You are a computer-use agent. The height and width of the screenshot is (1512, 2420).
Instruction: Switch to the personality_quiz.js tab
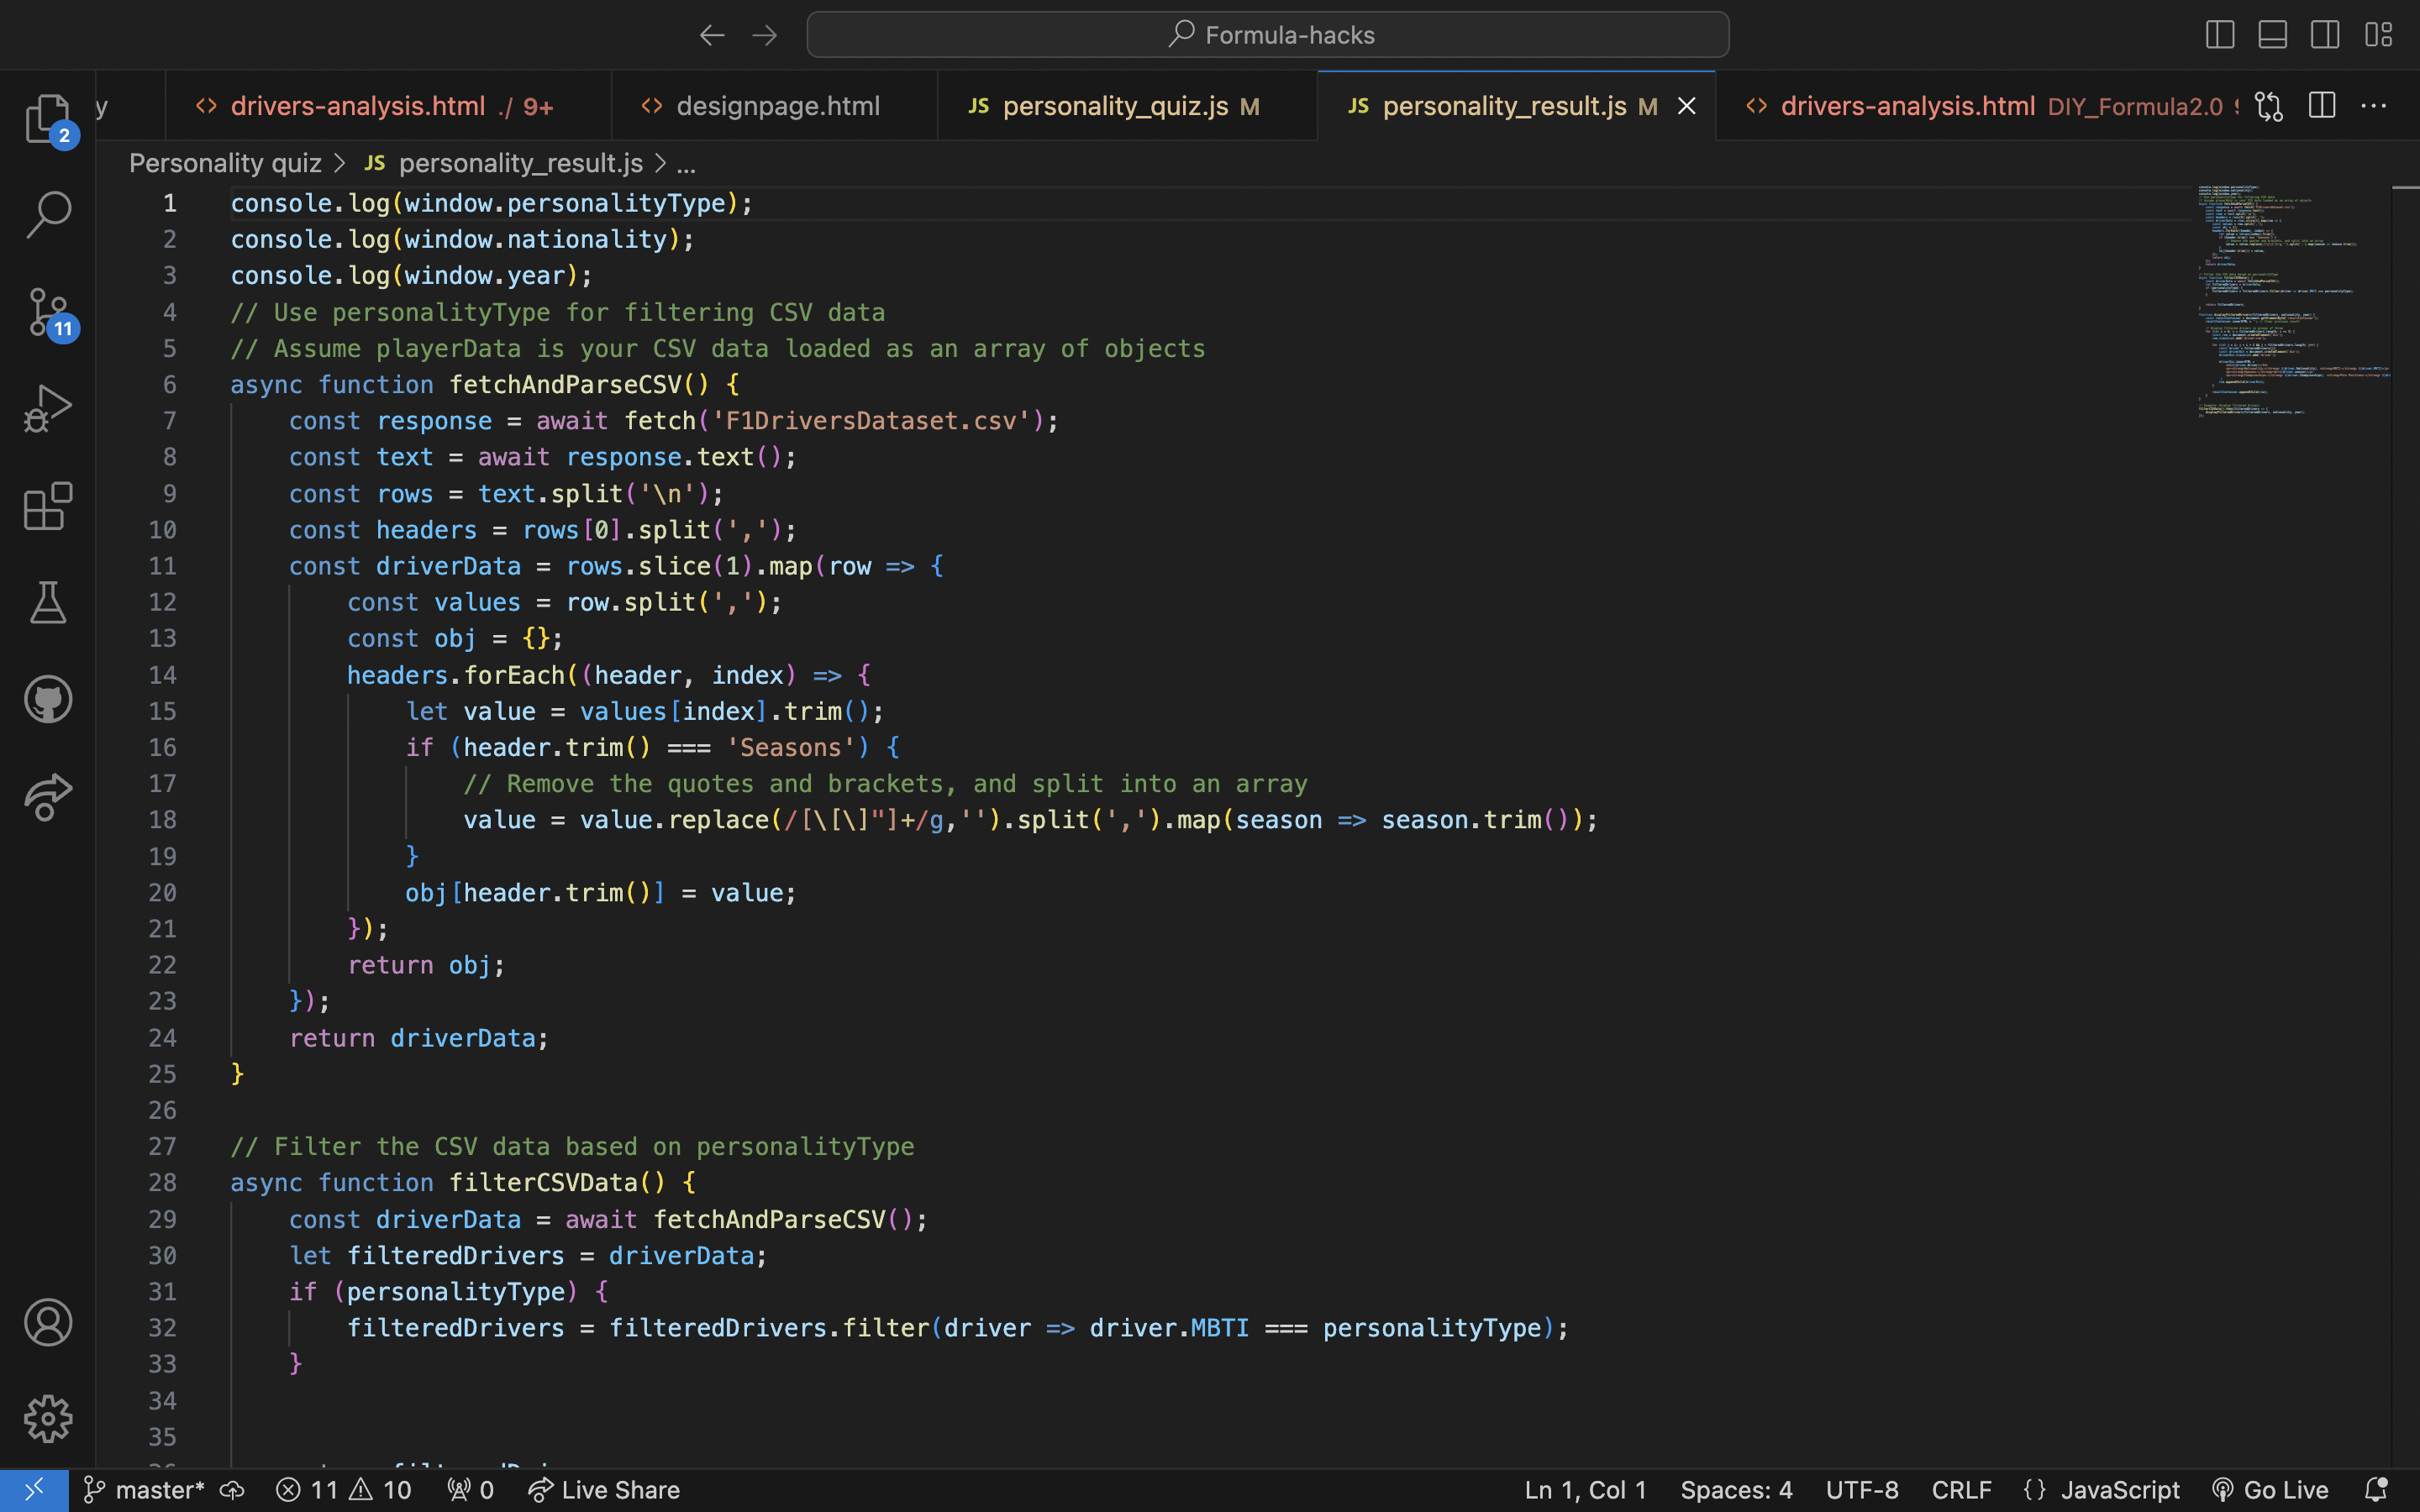tap(1114, 106)
